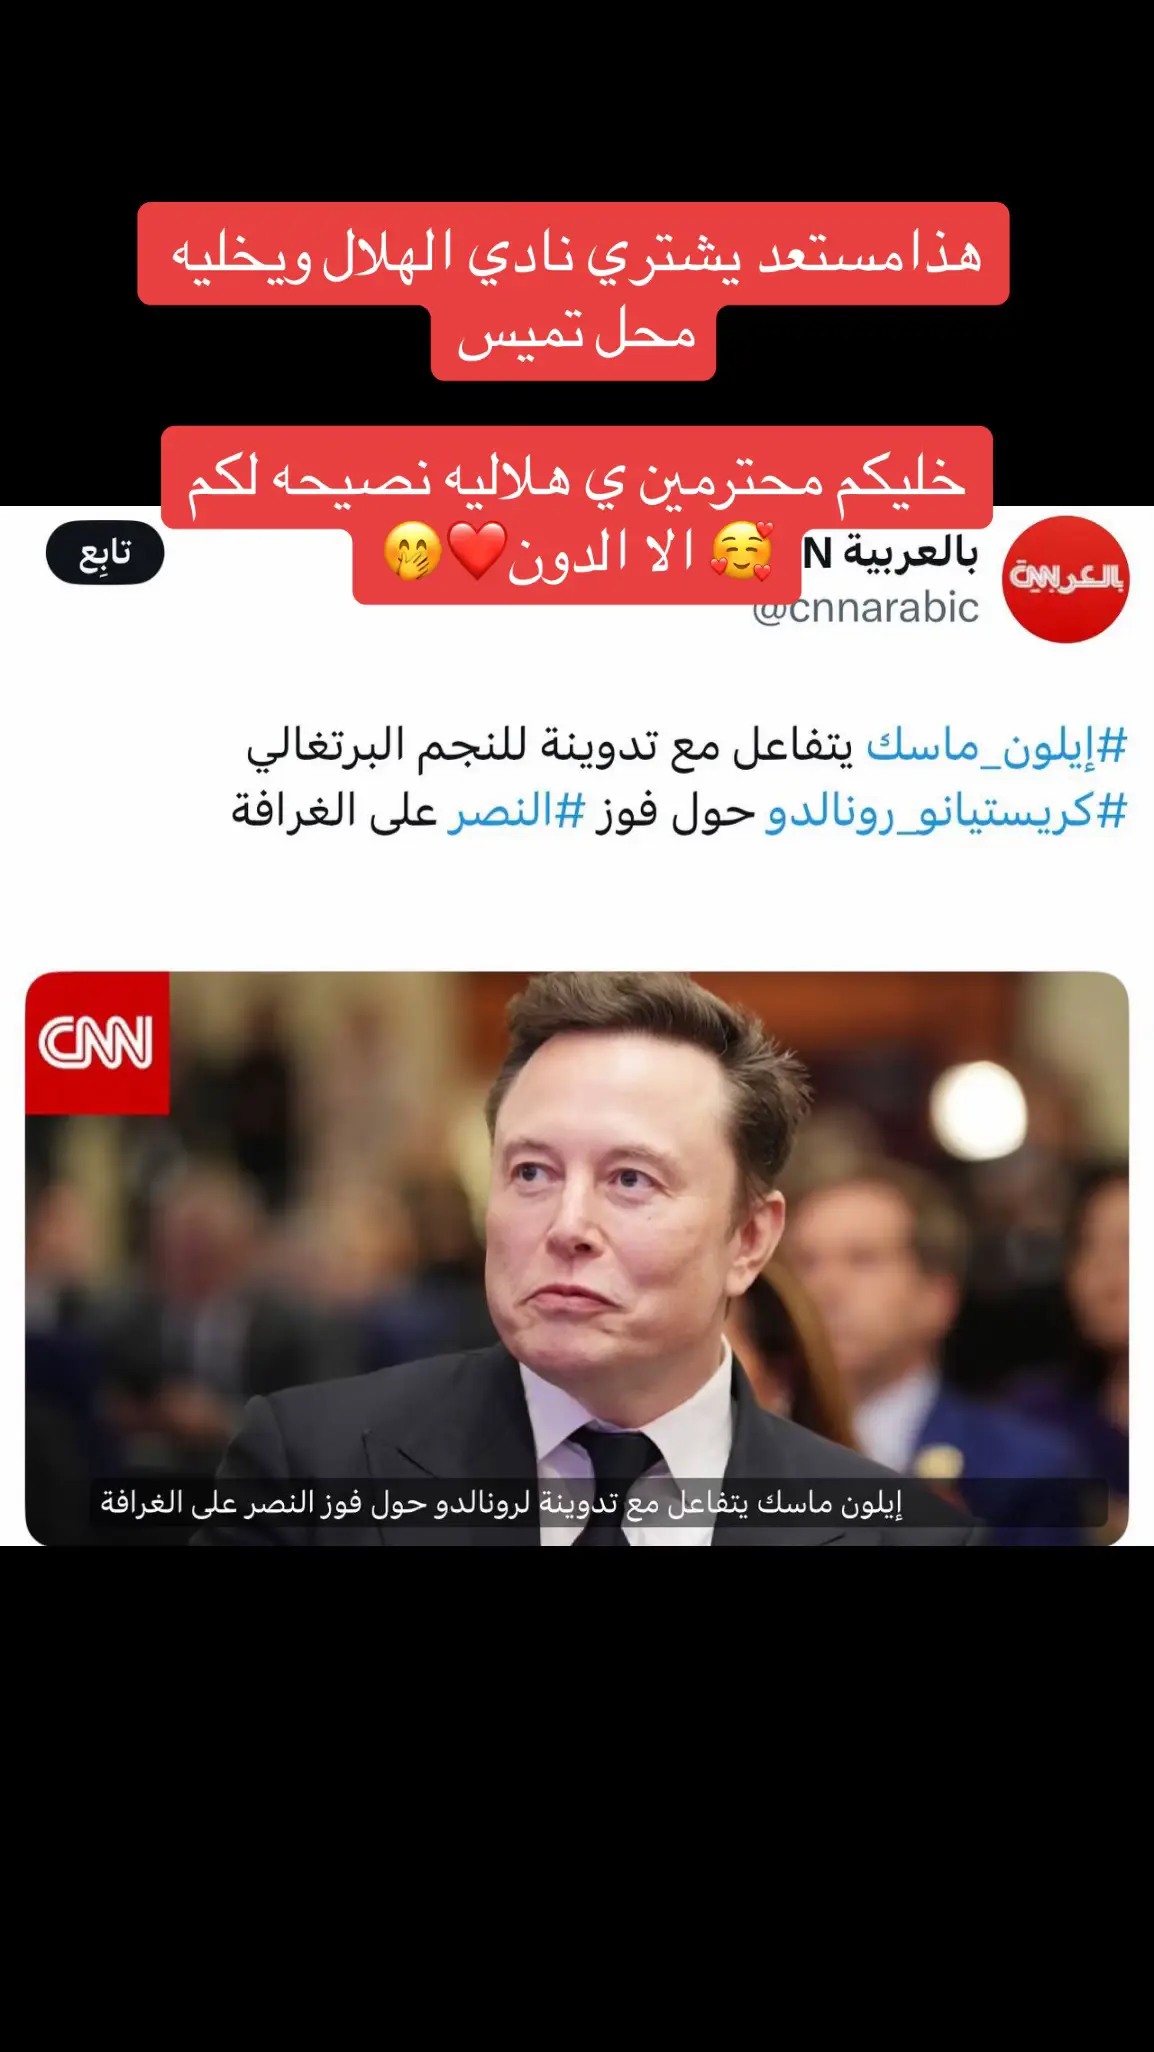Open the #إيلون_ماسك hashtag
Viewport: 1154px width, 2052px height.
tap(996, 746)
